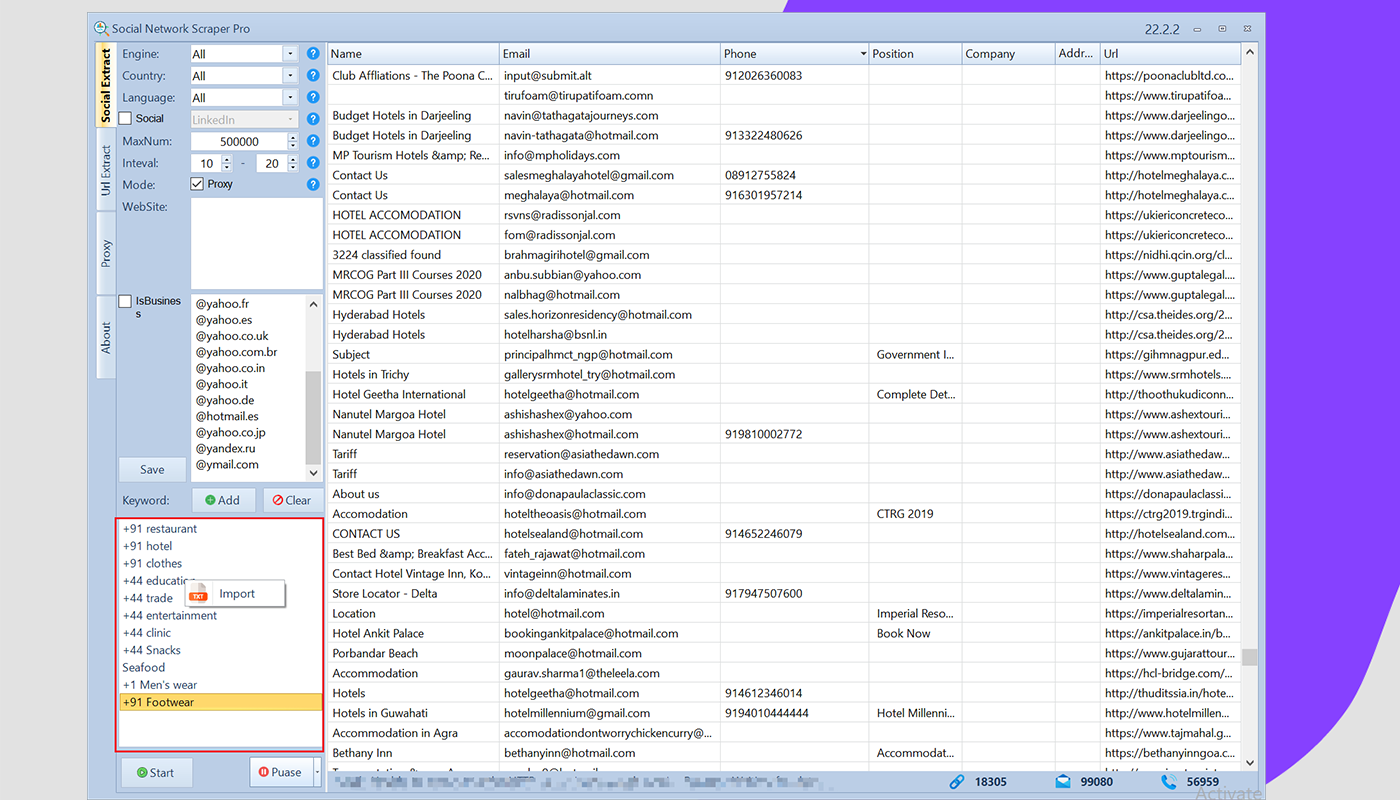1400x800 pixels.
Task: Click the Save button
Action: point(152,470)
